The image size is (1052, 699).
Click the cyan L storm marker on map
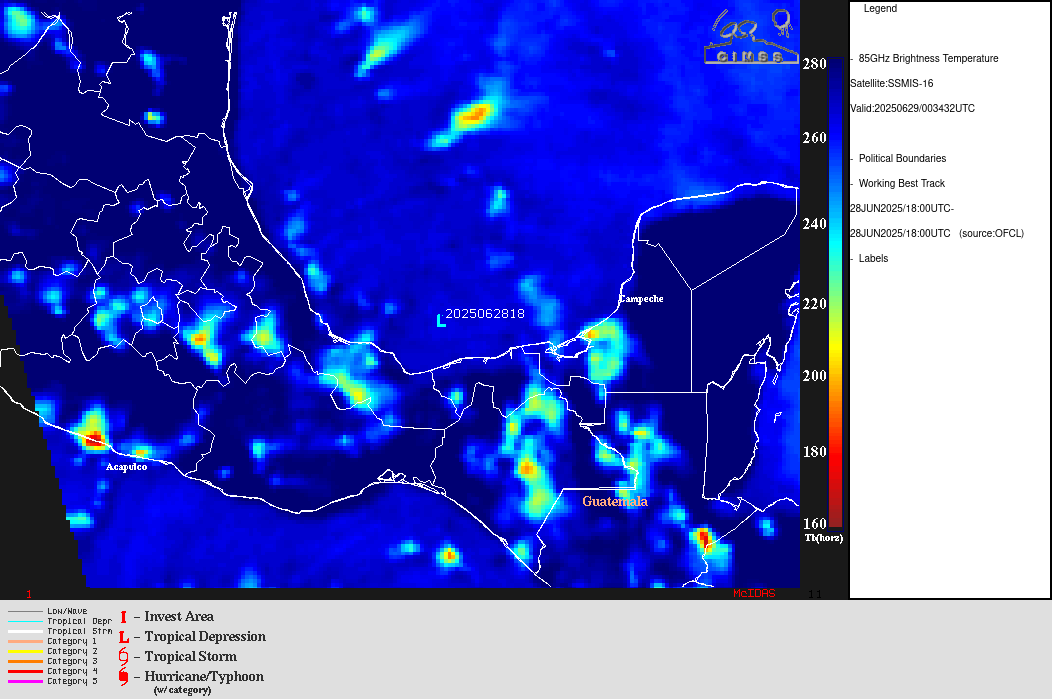tap(441, 320)
